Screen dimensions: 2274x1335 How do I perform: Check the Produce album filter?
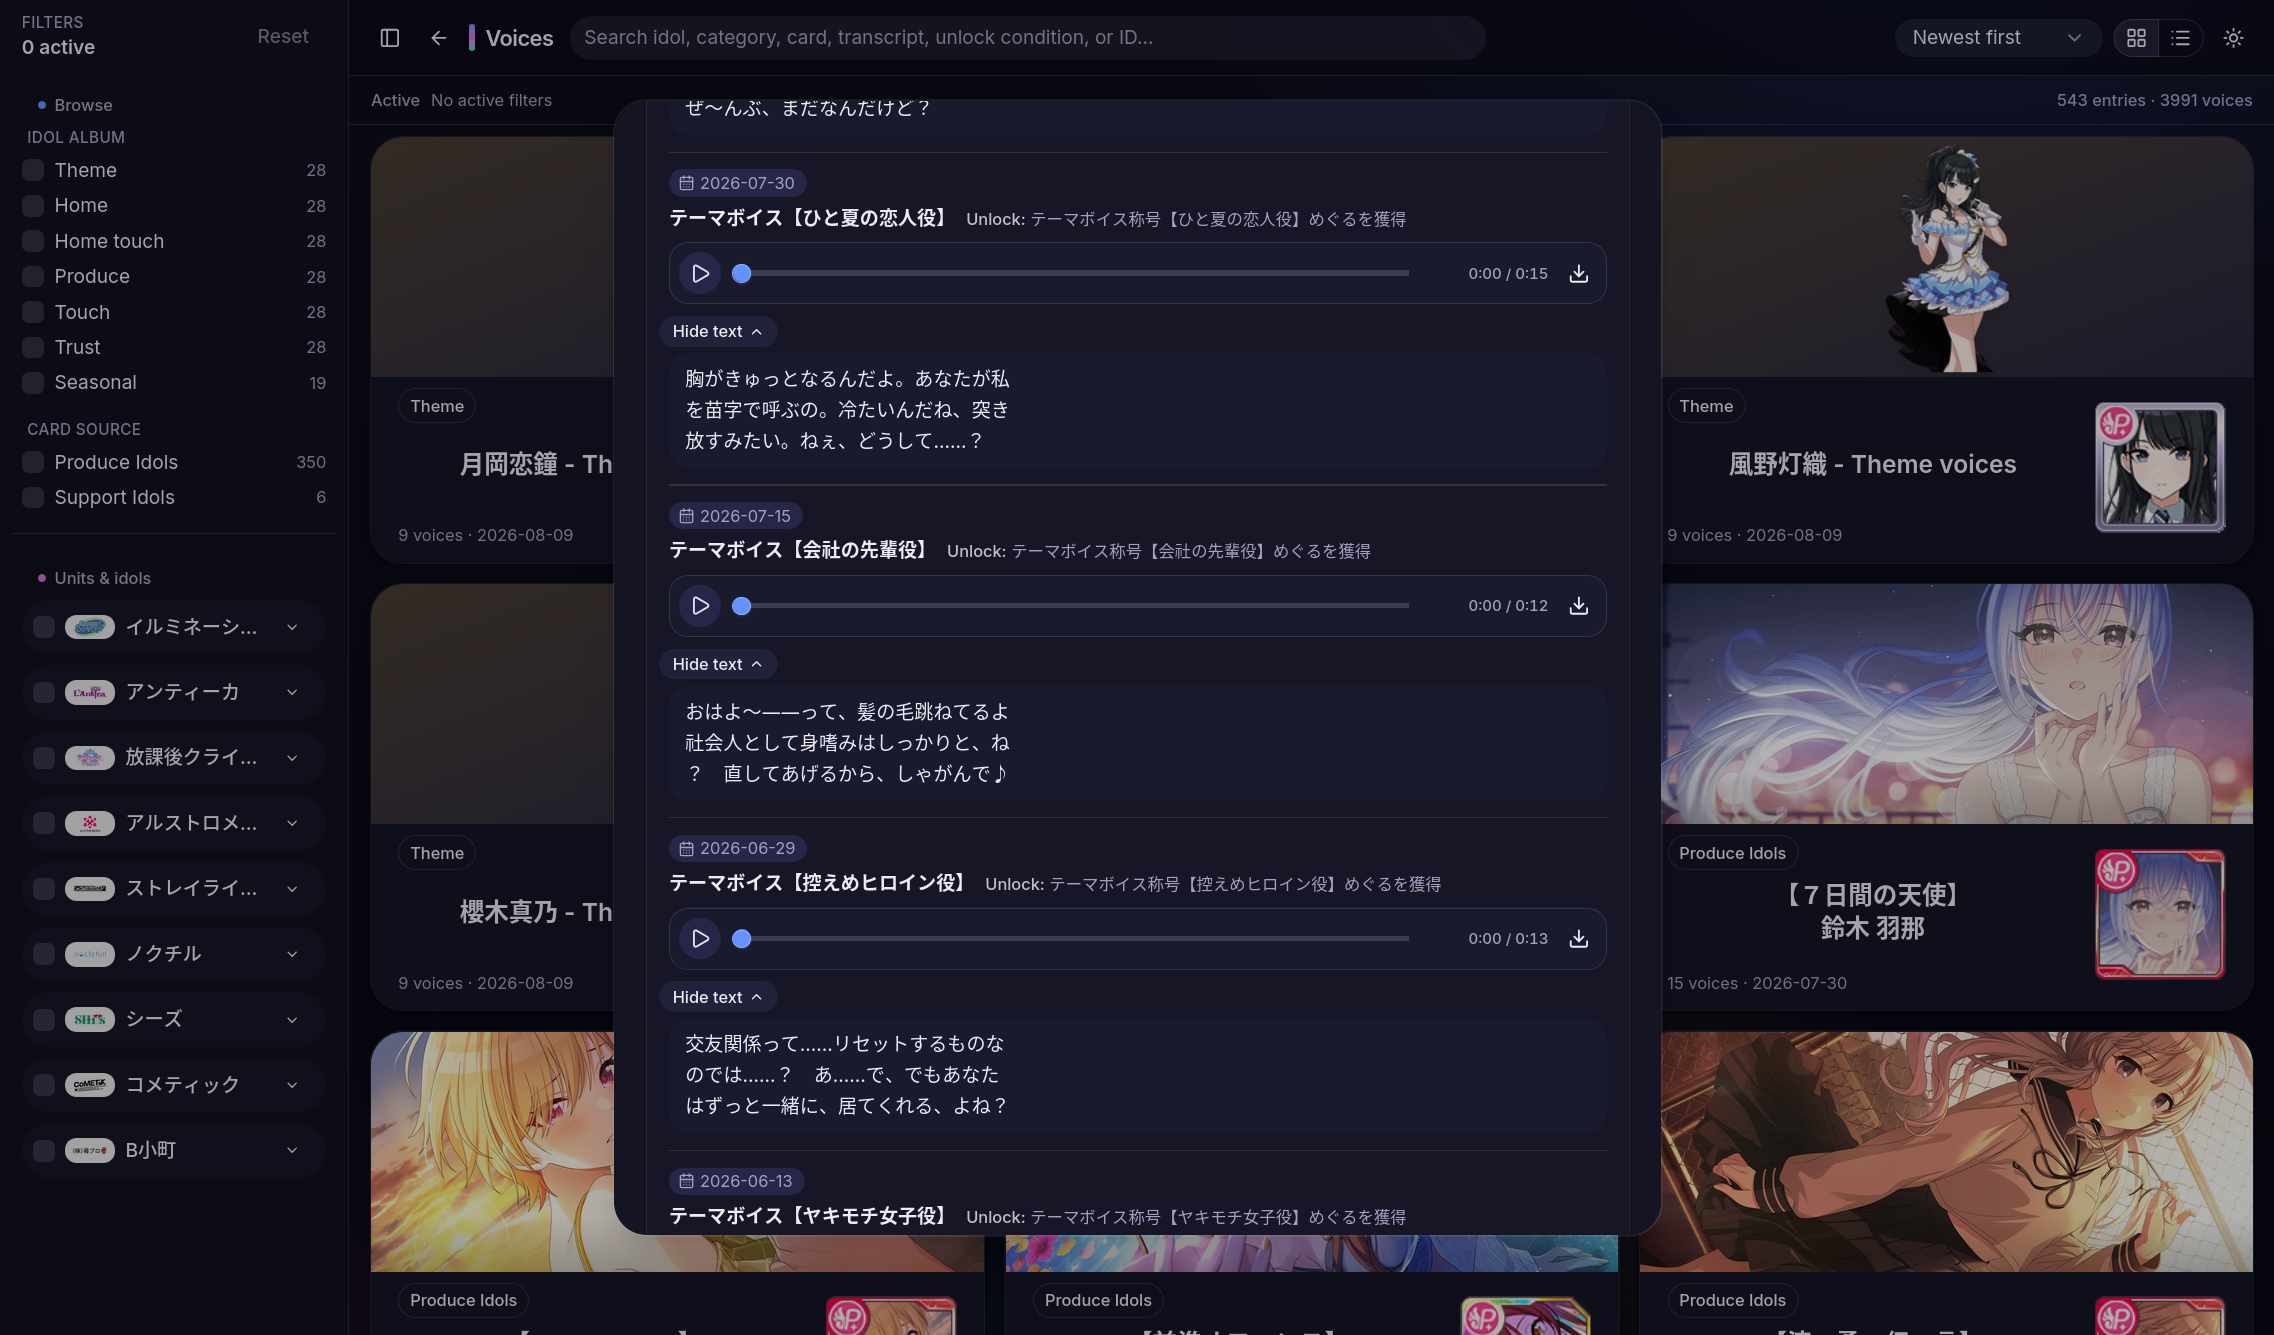pos(33,277)
